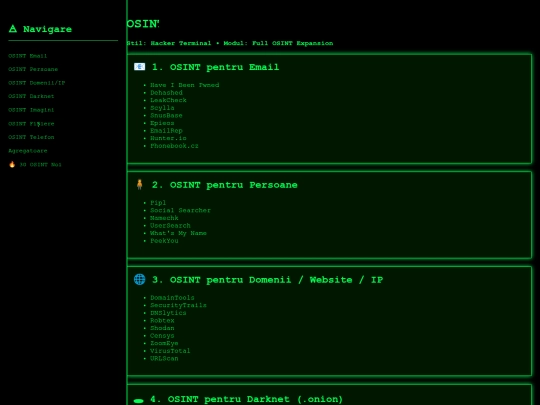Open the UserSearch link
The image size is (540, 405).
[170, 226]
